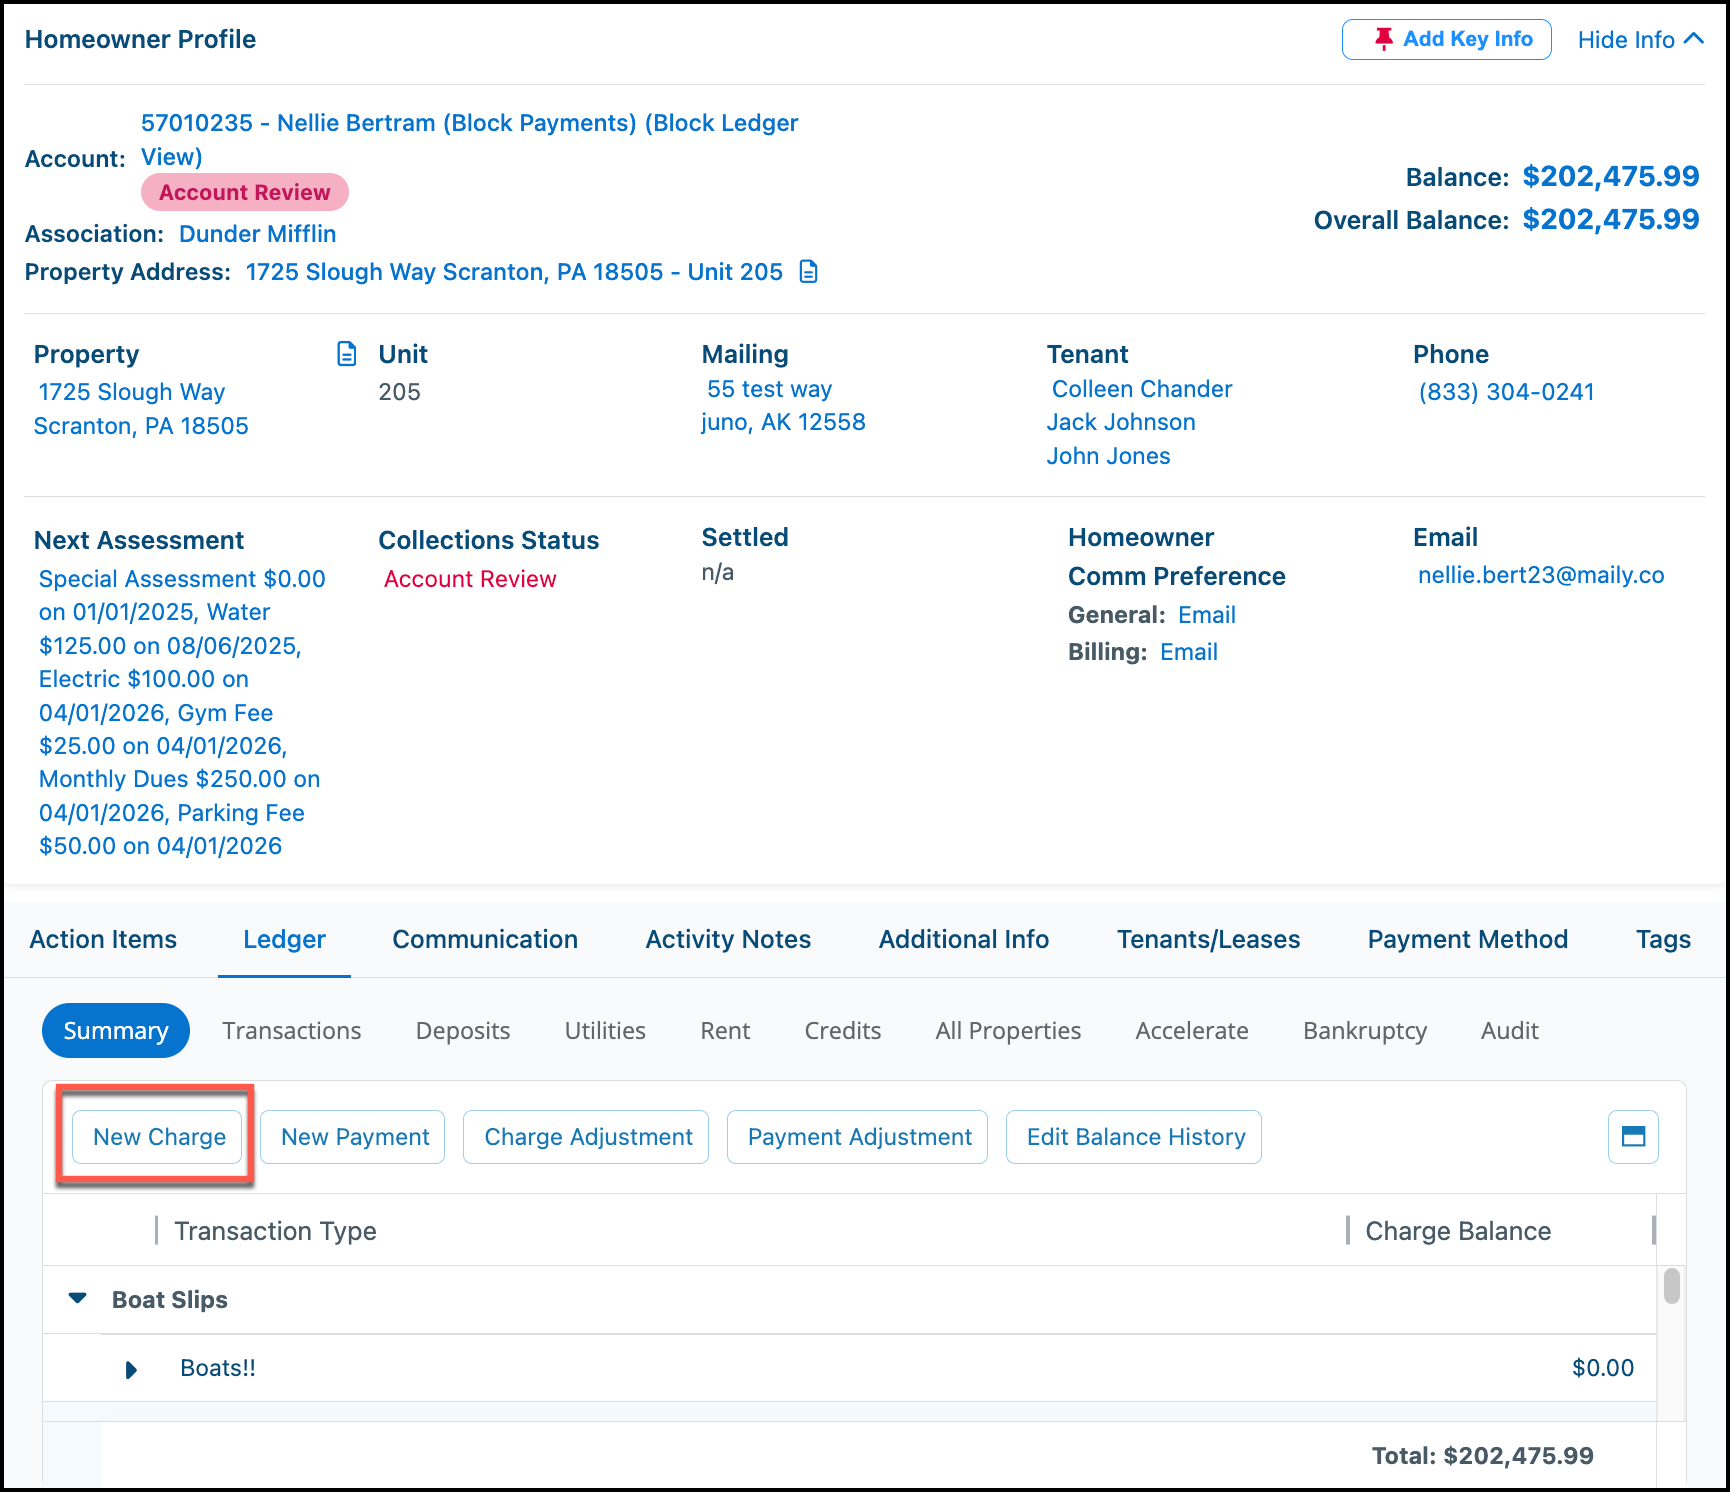Open the Tenants/Leases tab
Image resolution: width=1730 pixels, height=1492 pixels.
tap(1208, 939)
